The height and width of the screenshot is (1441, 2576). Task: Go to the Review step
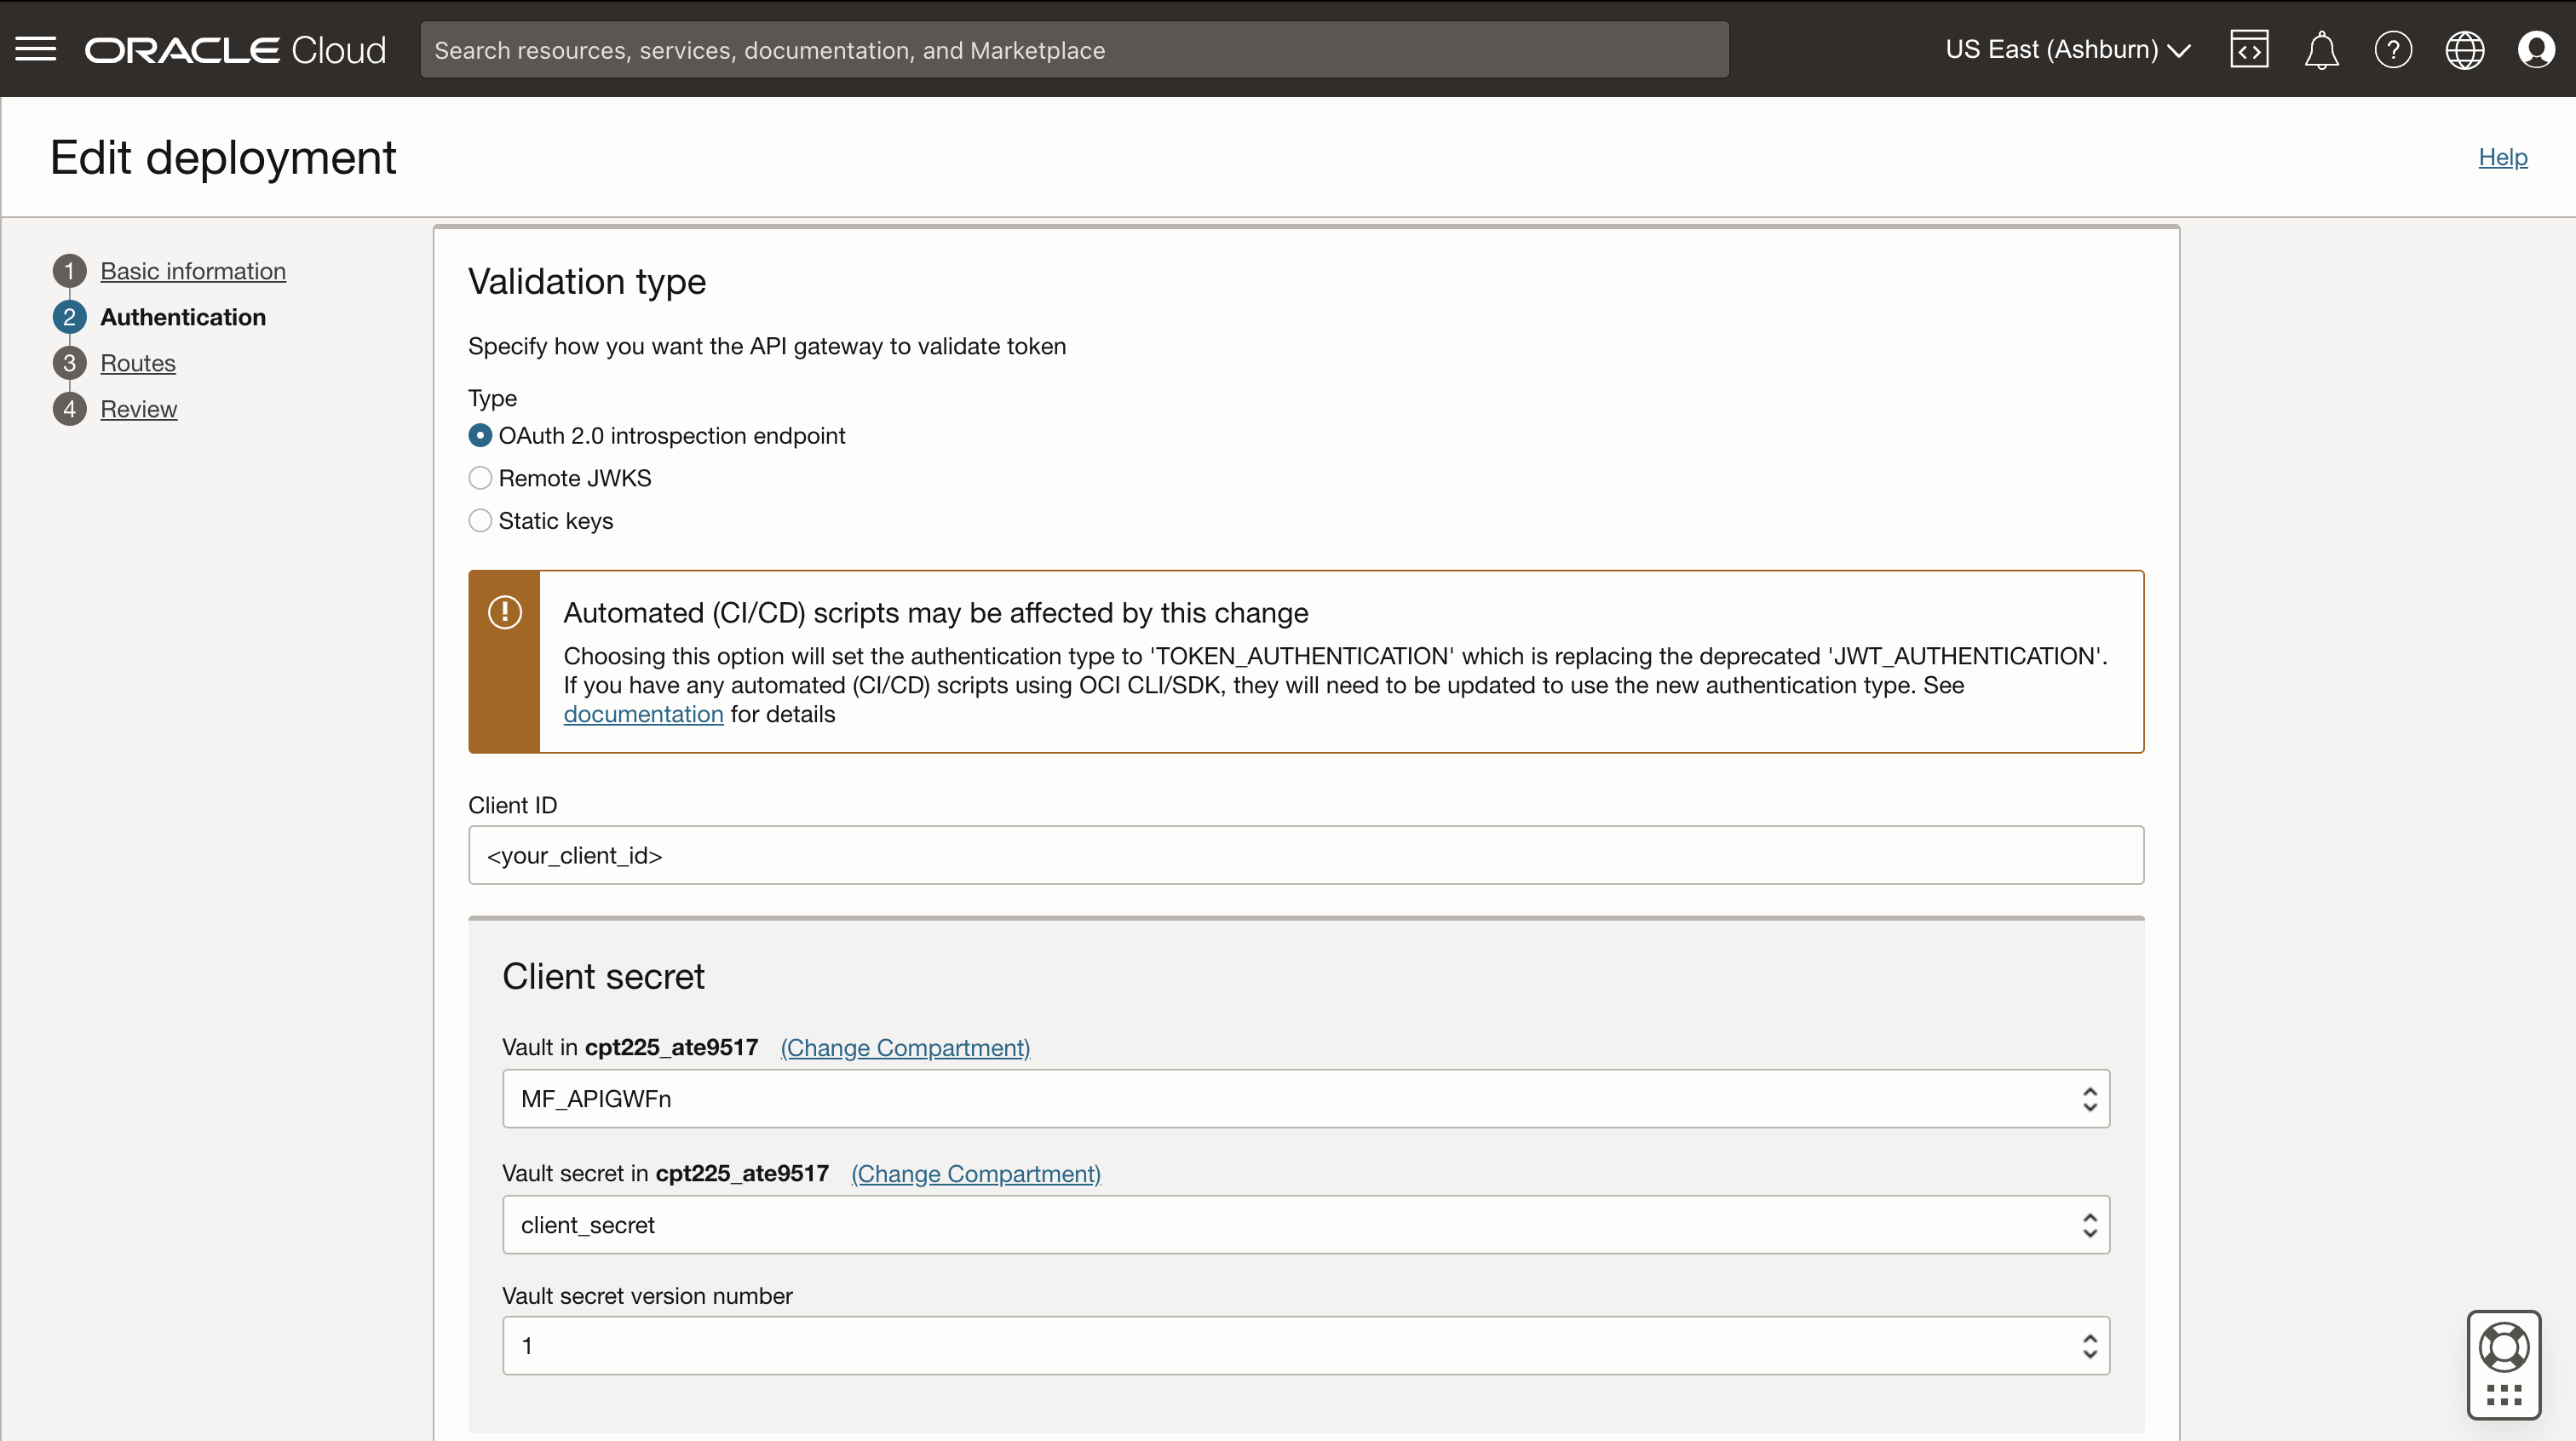coord(139,408)
